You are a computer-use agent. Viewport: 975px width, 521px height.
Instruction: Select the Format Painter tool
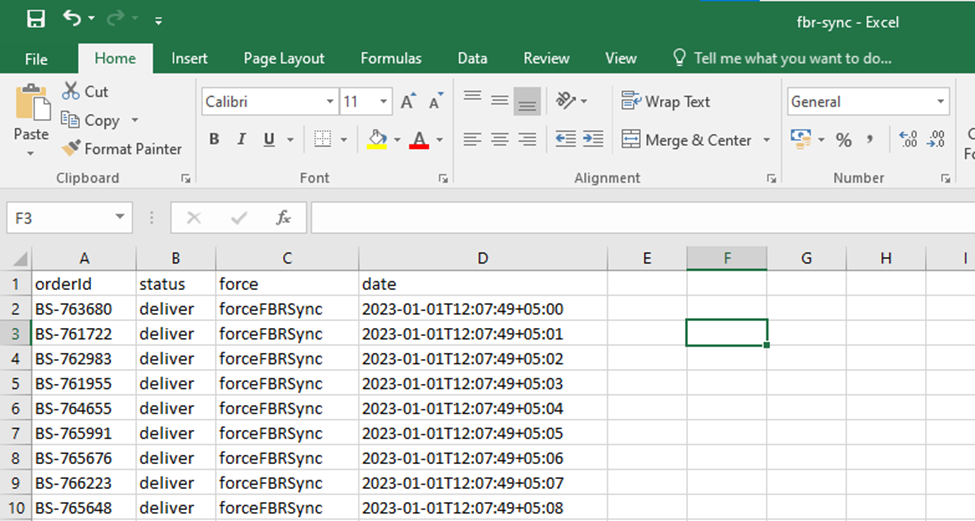click(x=122, y=149)
